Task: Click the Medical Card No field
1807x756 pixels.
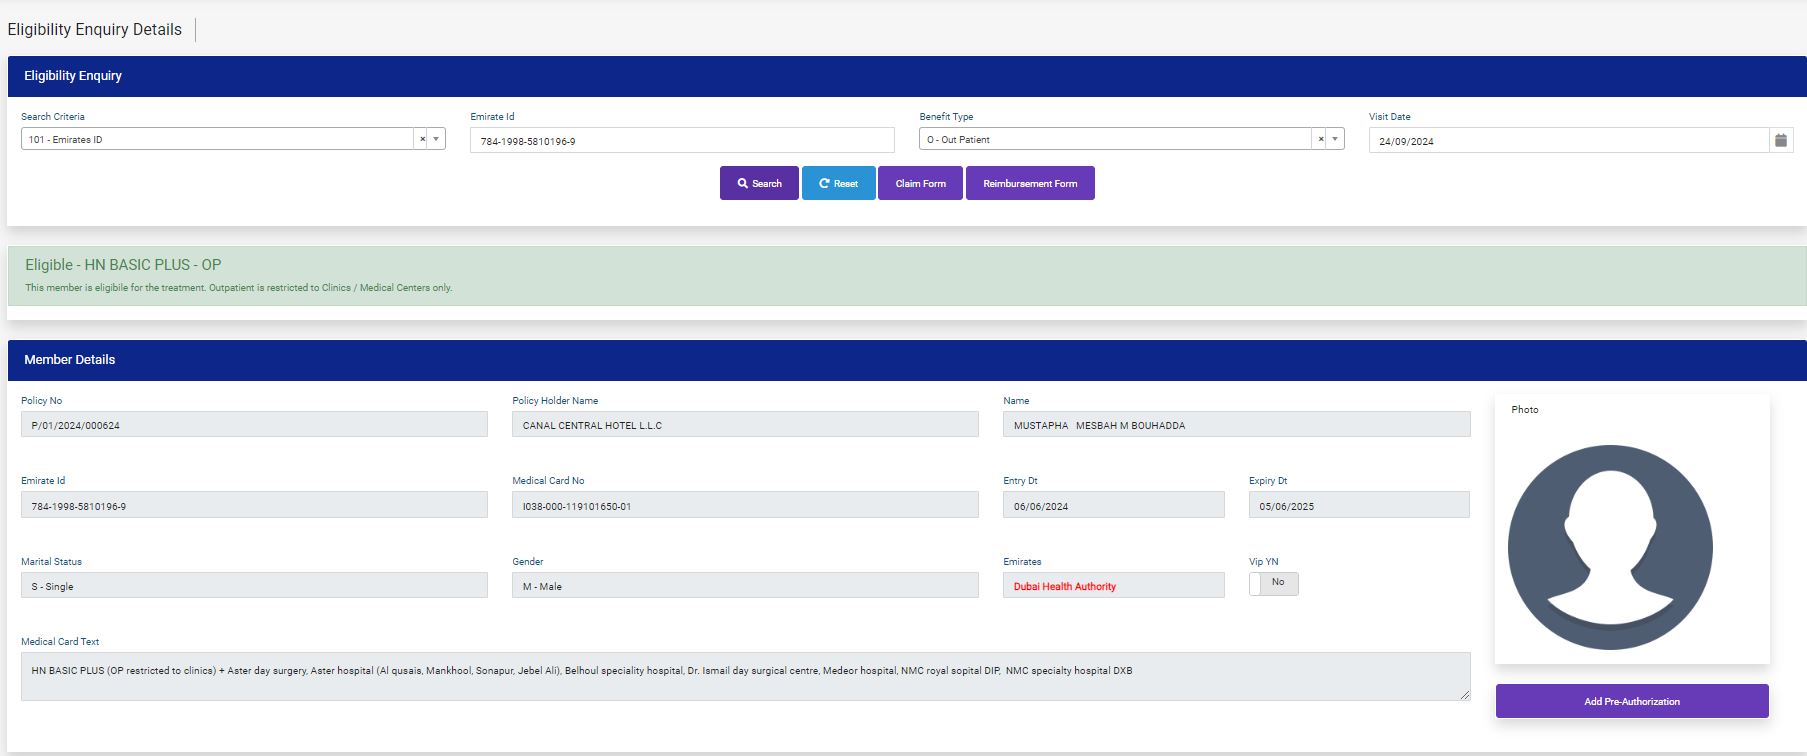Action: pos(745,506)
